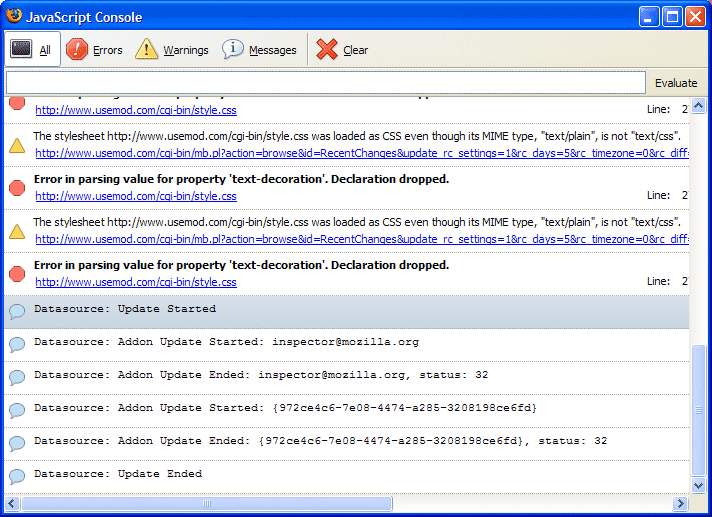Show only Warnings in console
This screenshot has height=517, width=712.
pos(172,49)
